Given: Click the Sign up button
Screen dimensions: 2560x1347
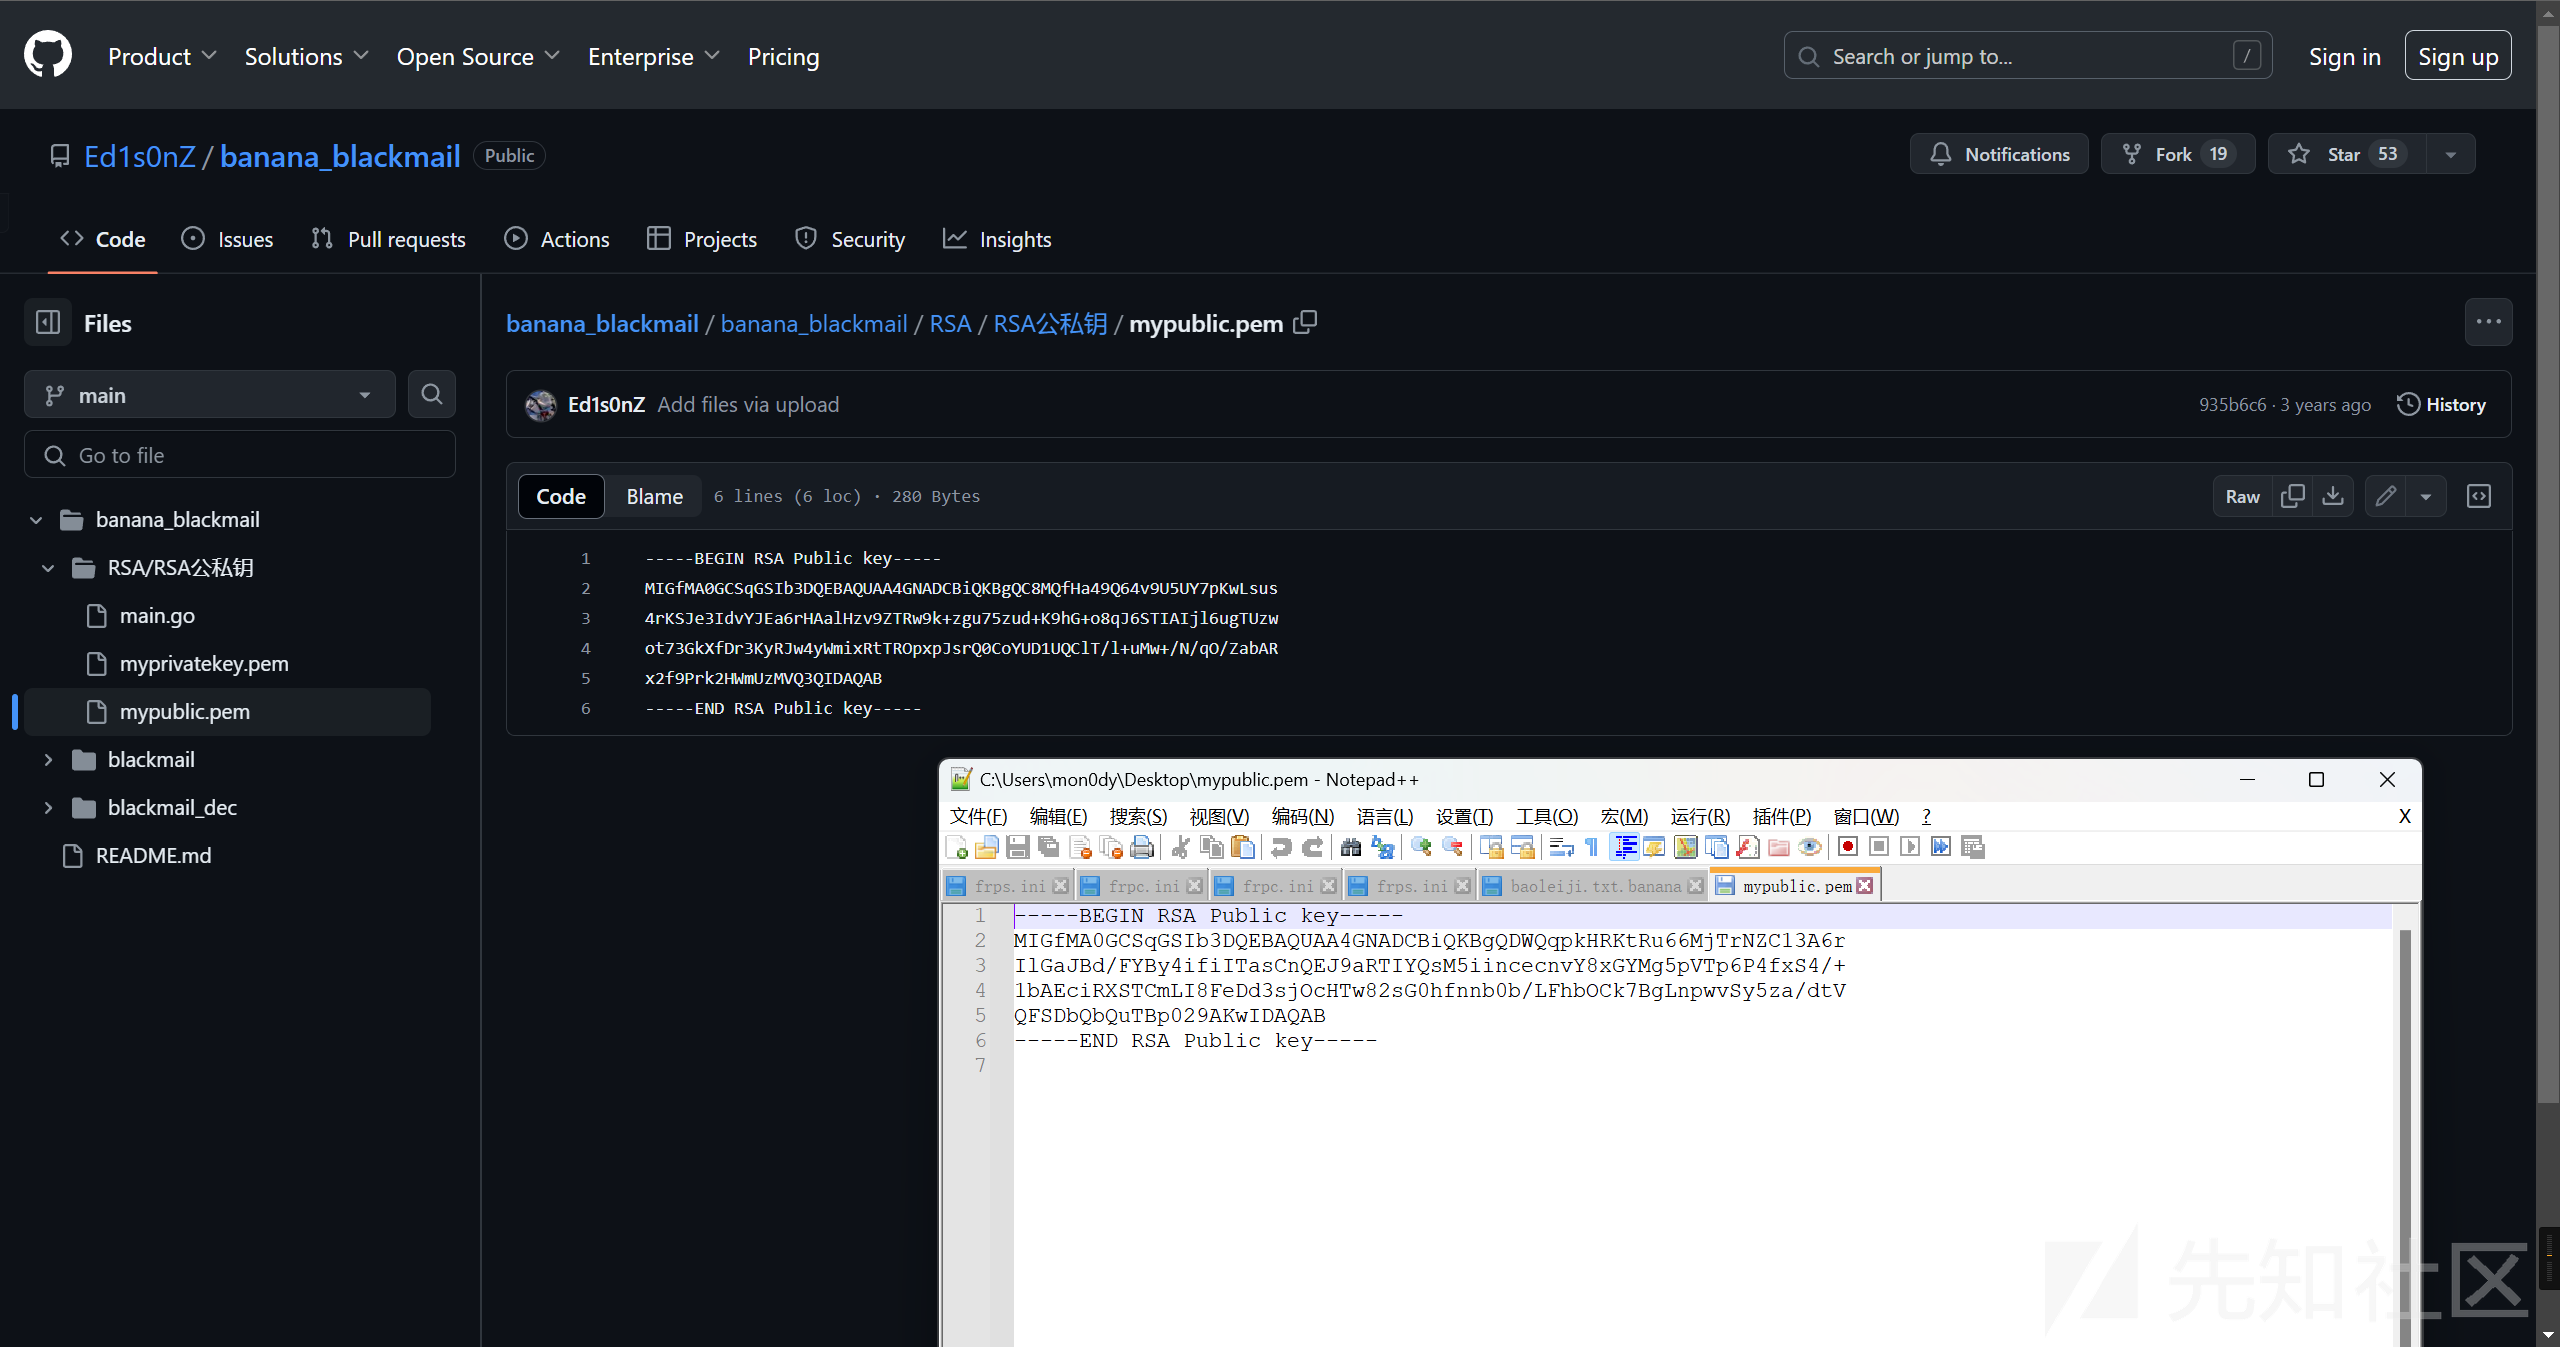Looking at the screenshot, I should [x=2458, y=56].
